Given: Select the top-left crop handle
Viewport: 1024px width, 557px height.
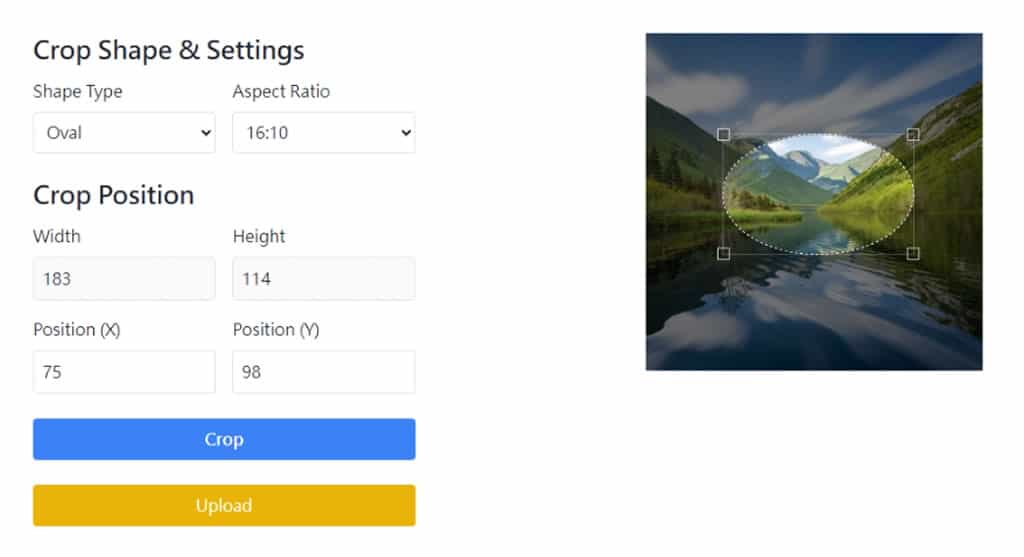Looking at the screenshot, I should click(724, 135).
